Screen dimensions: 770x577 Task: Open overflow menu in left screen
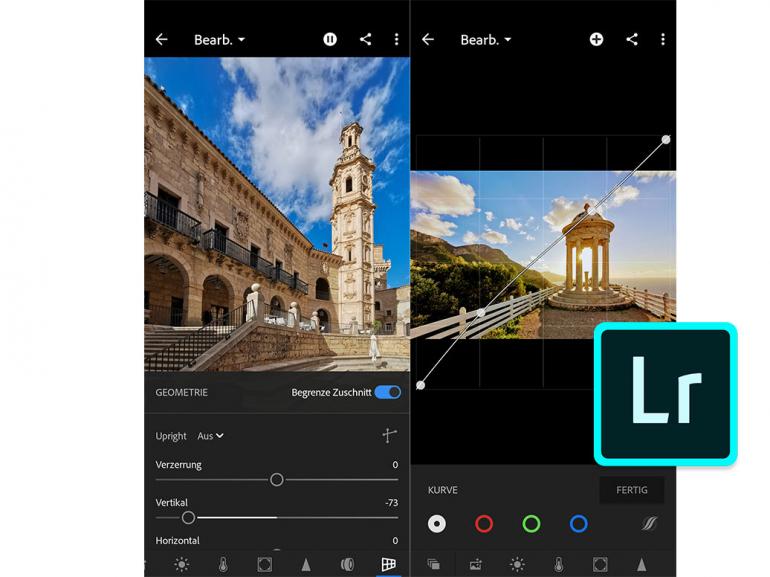pyautogui.click(x=396, y=39)
